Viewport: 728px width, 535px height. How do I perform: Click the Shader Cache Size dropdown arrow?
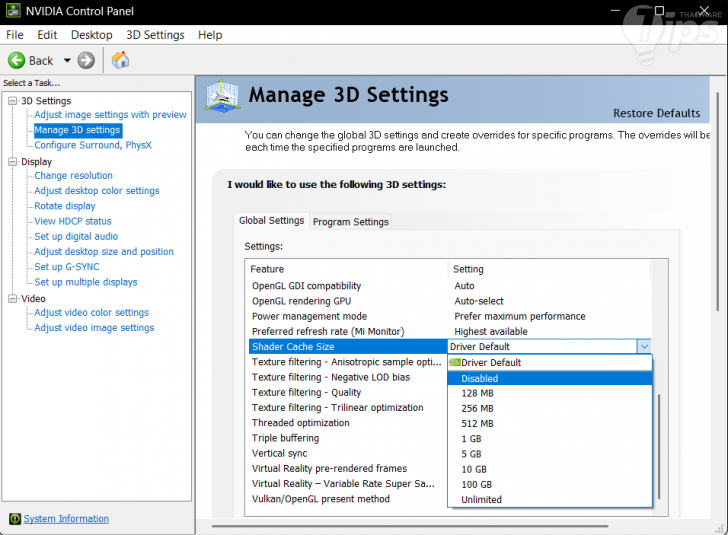pyautogui.click(x=644, y=346)
